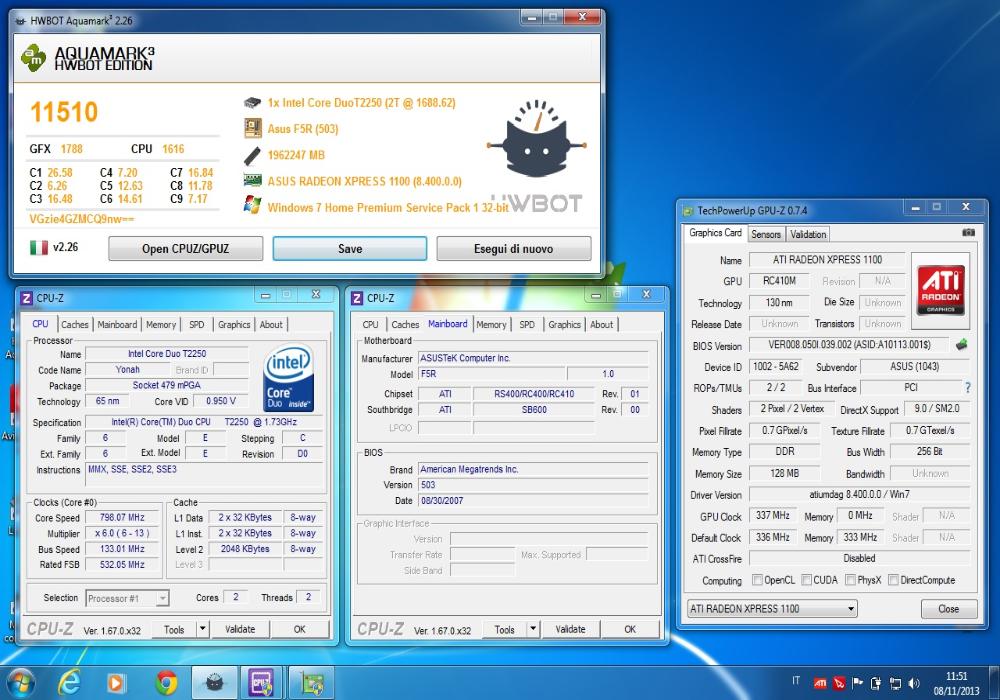Open Graphics tab in right CPU-Z window
Image resolution: width=1000 pixels, height=700 pixels.
pos(564,324)
